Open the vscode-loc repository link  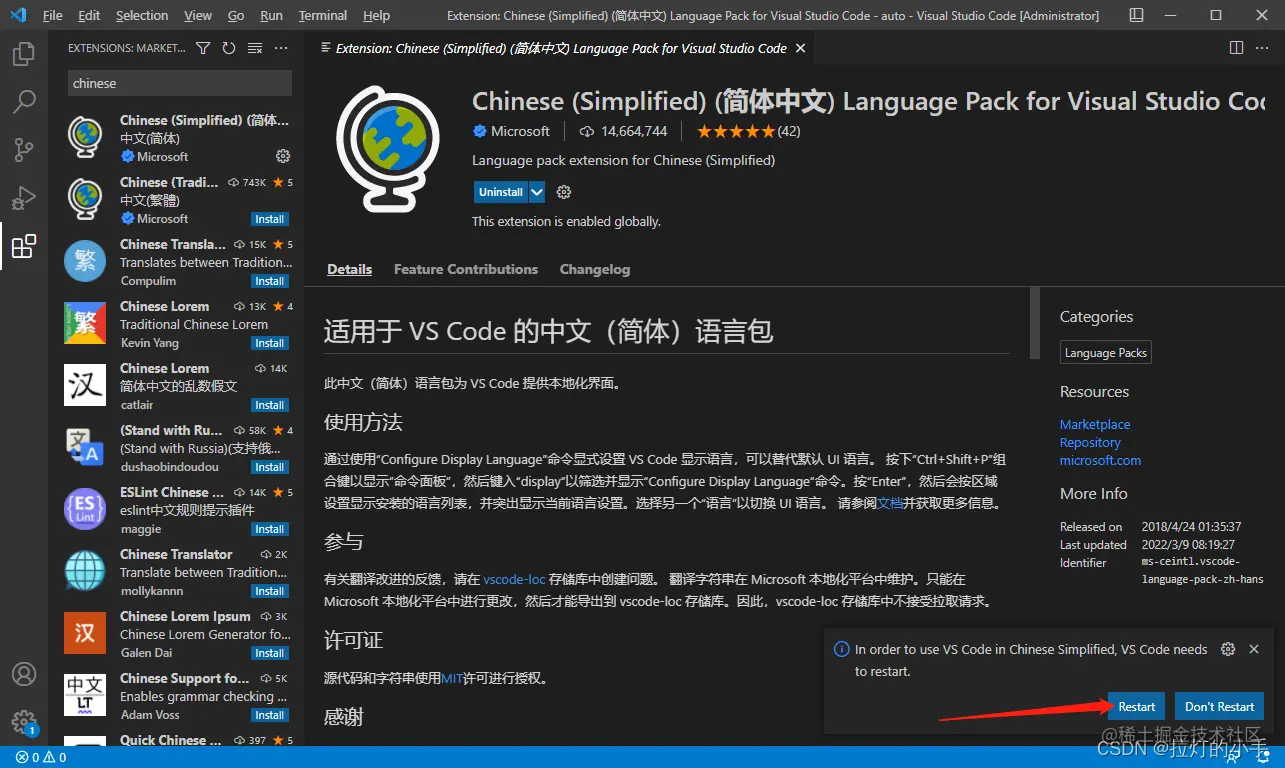(514, 578)
